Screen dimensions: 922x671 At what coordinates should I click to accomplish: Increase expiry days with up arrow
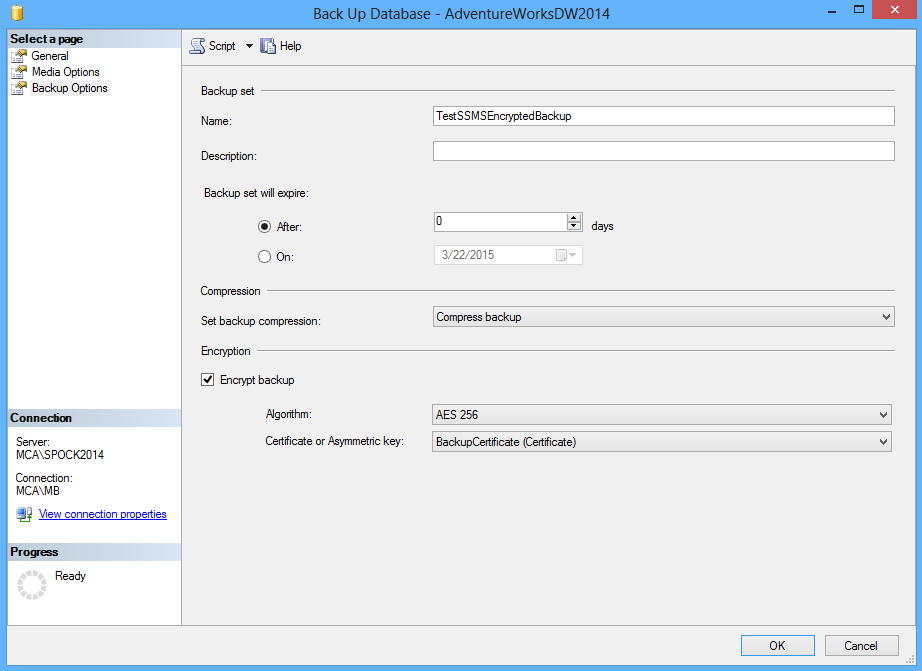coord(574,218)
